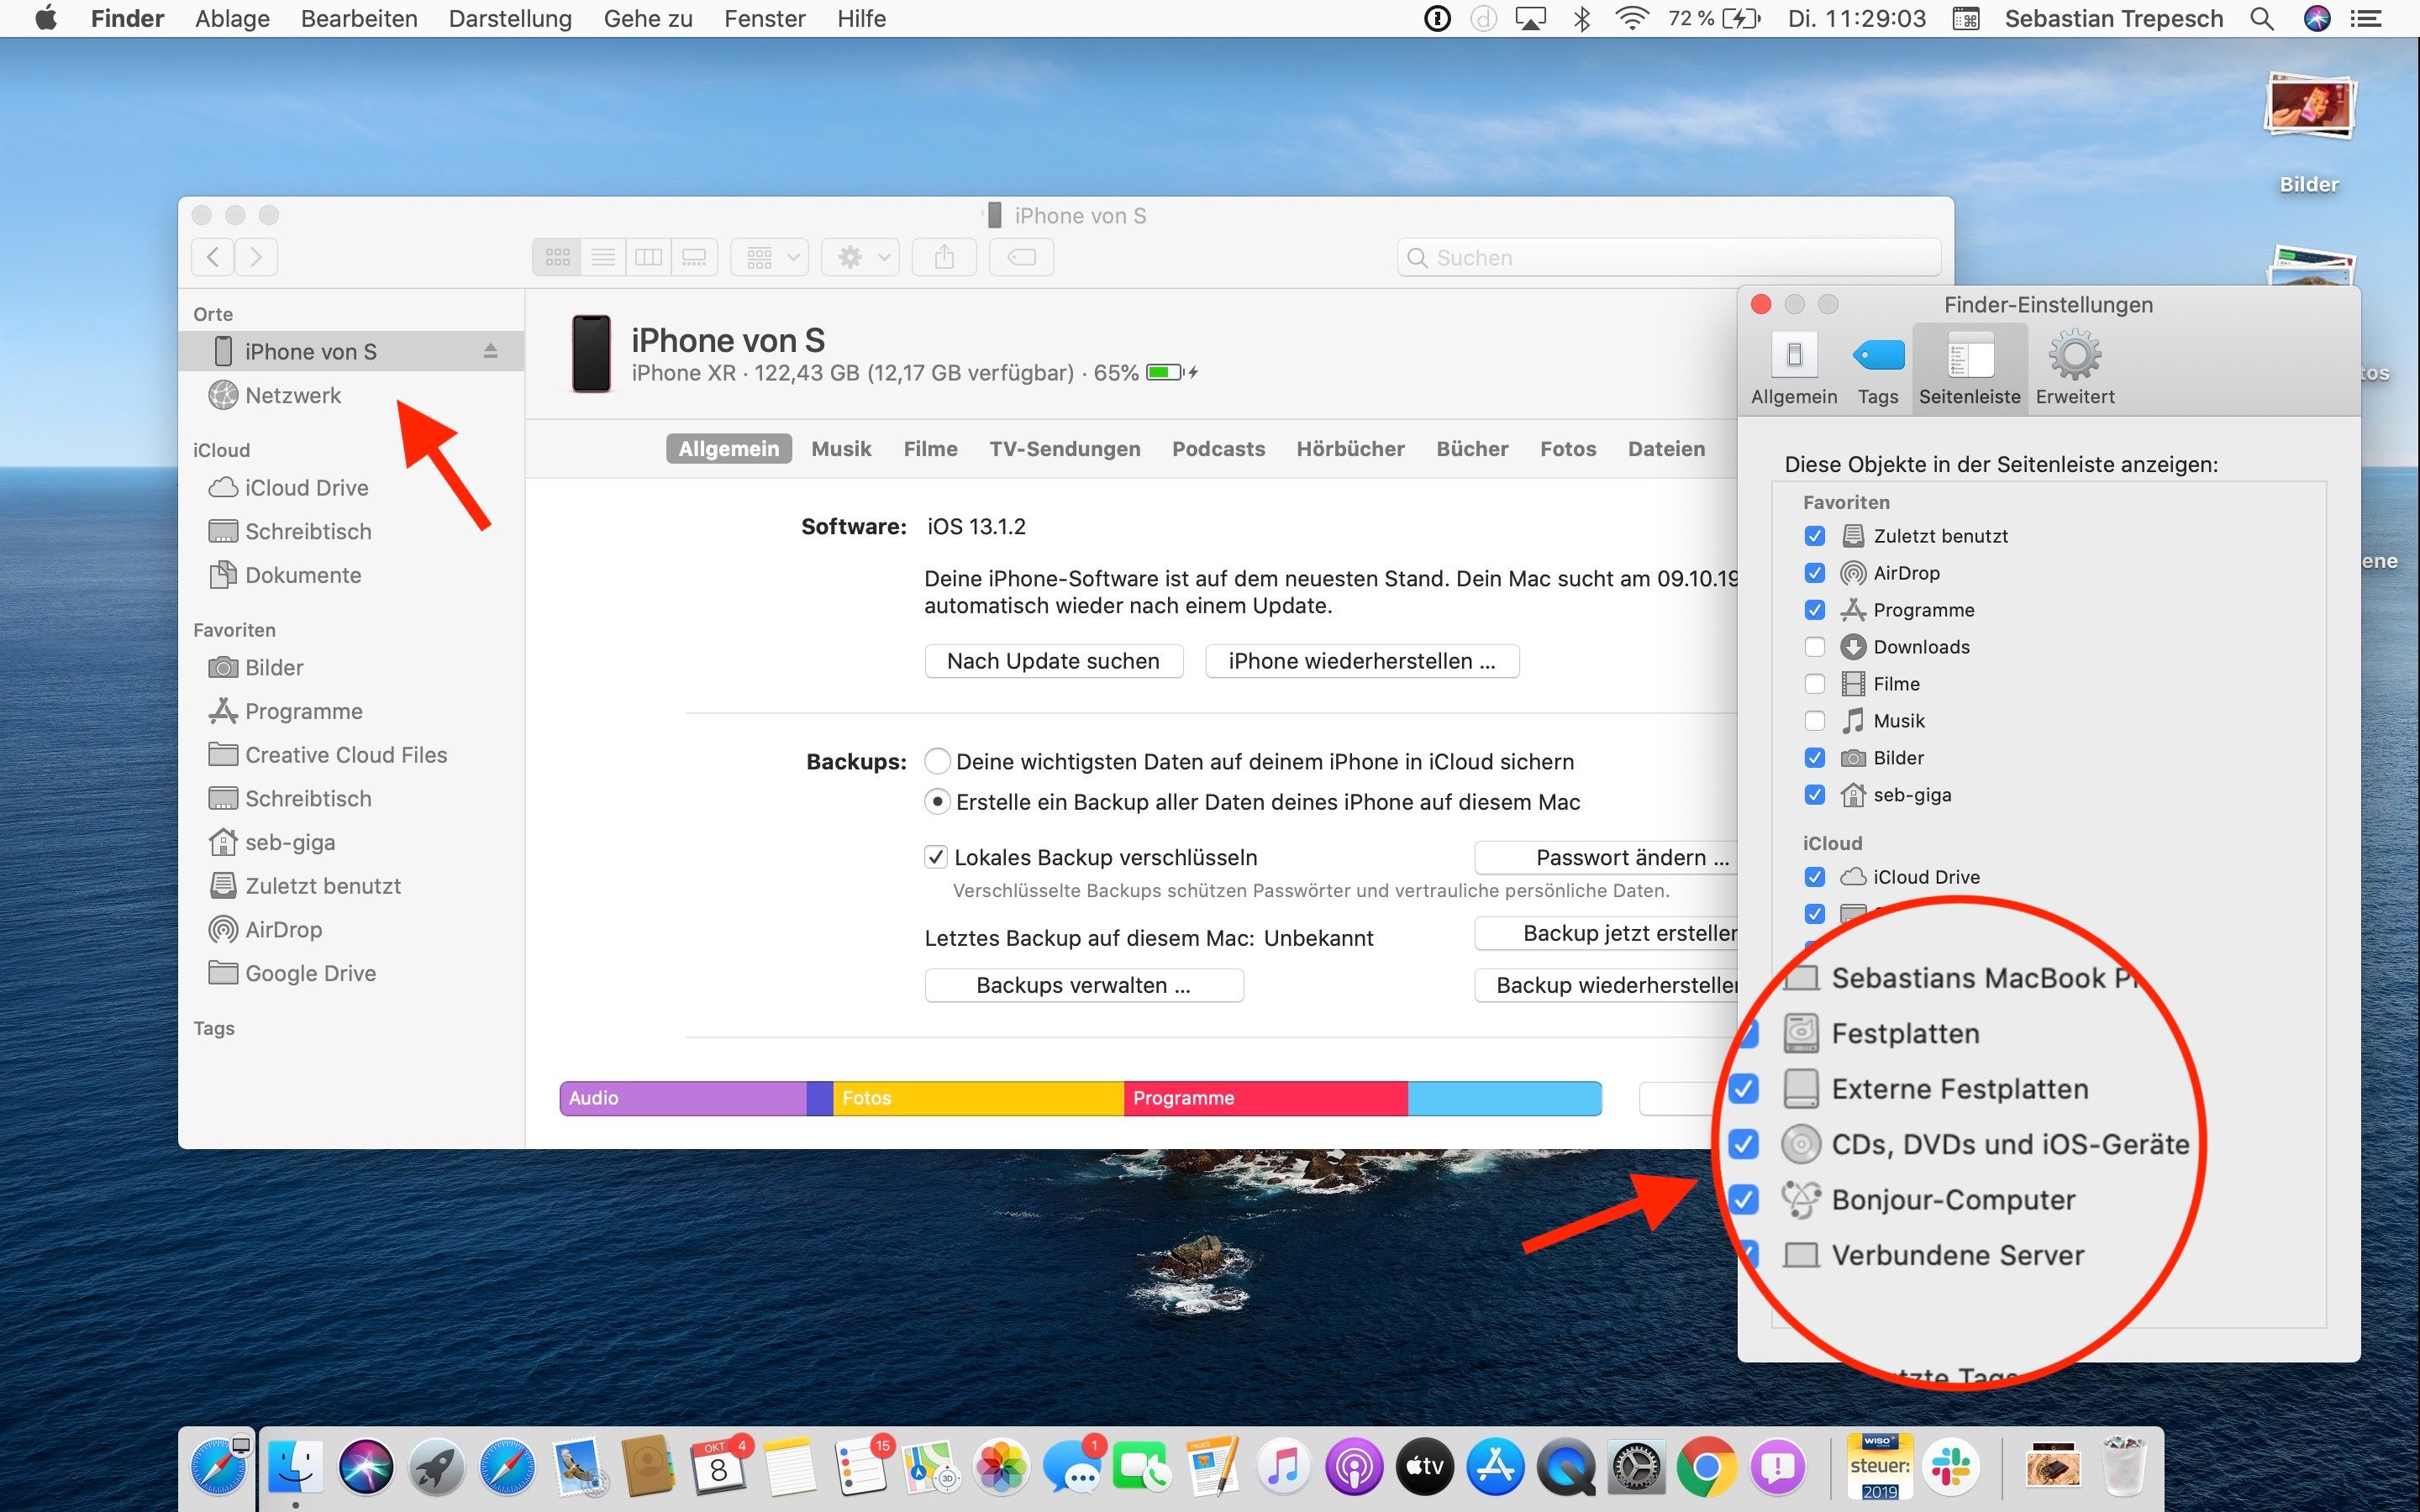Click Nach Update suchen button
Image resolution: width=2420 pixels, height=1512 pixels.
coord(1053,661)
